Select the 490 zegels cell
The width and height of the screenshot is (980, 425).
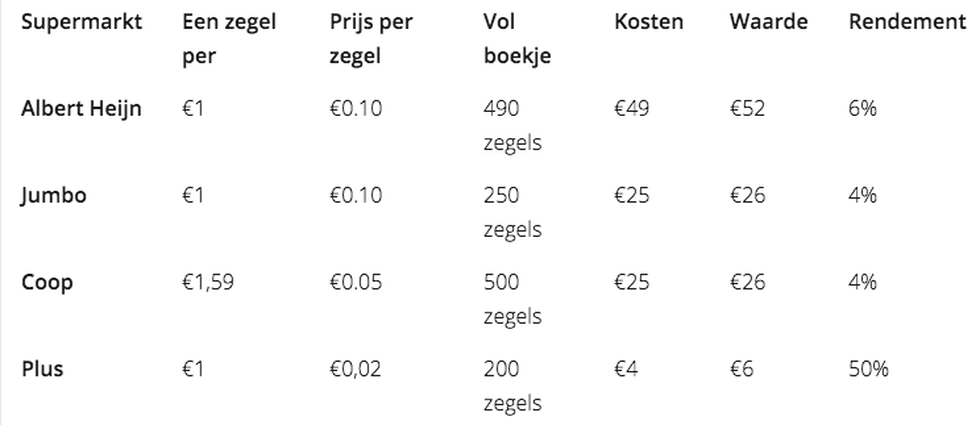pyautogui.click(x=512, y=126)
